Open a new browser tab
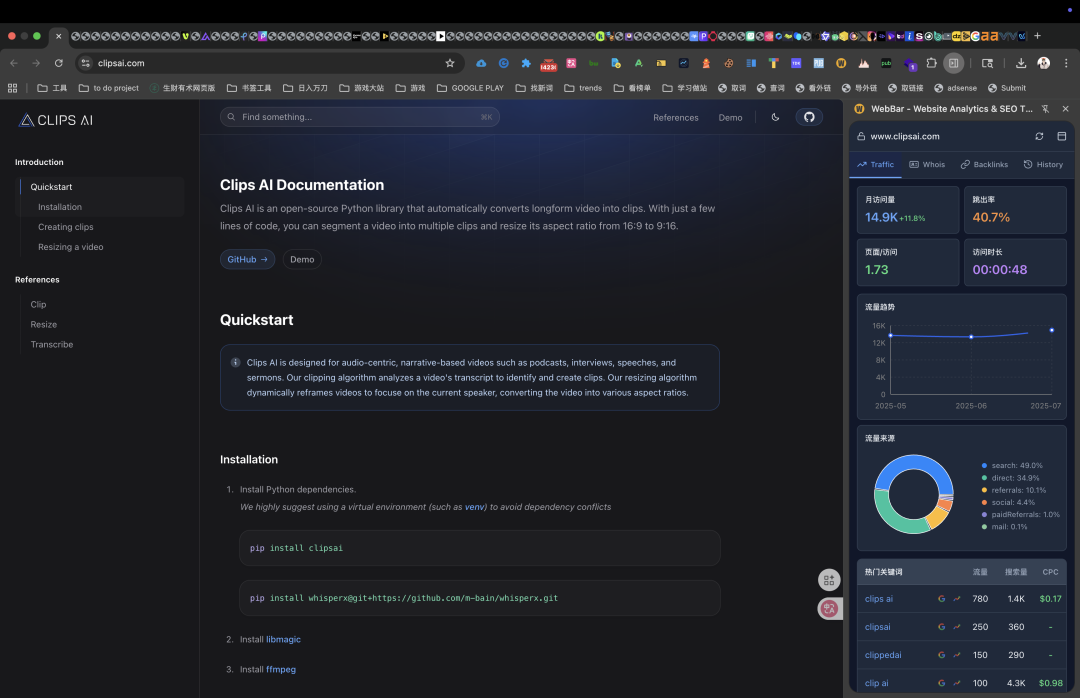Image resolution: width=1080 pixels, height=698 pixels. (x=1037, y=36)
